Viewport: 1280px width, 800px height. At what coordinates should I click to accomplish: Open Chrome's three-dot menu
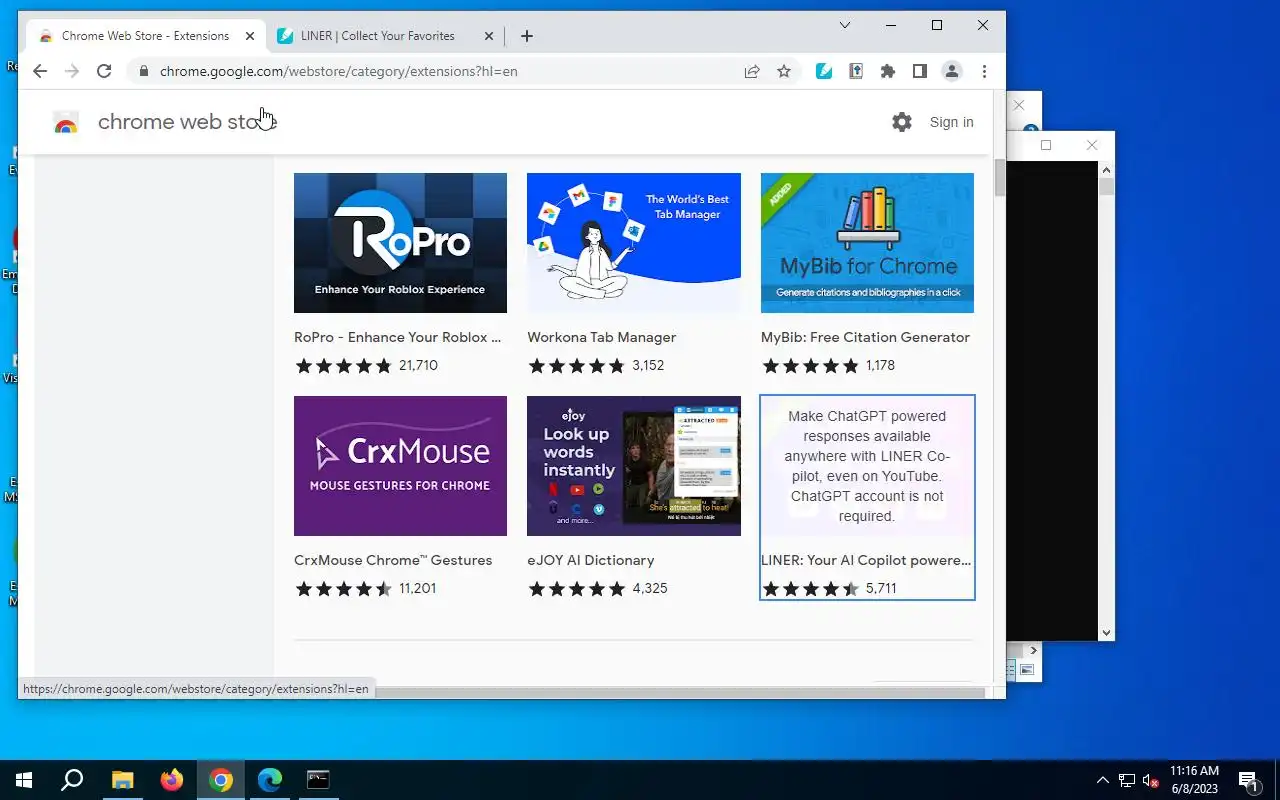tap(985, 71)
